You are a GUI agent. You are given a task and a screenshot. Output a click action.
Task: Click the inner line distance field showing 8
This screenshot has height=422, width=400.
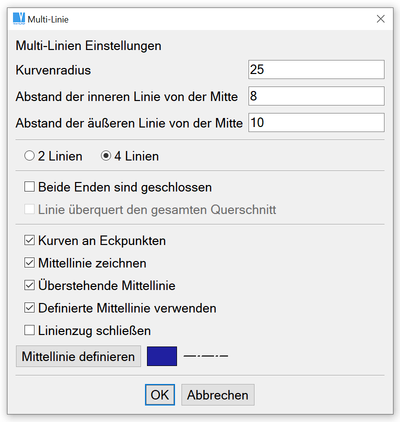pos(316,96)
